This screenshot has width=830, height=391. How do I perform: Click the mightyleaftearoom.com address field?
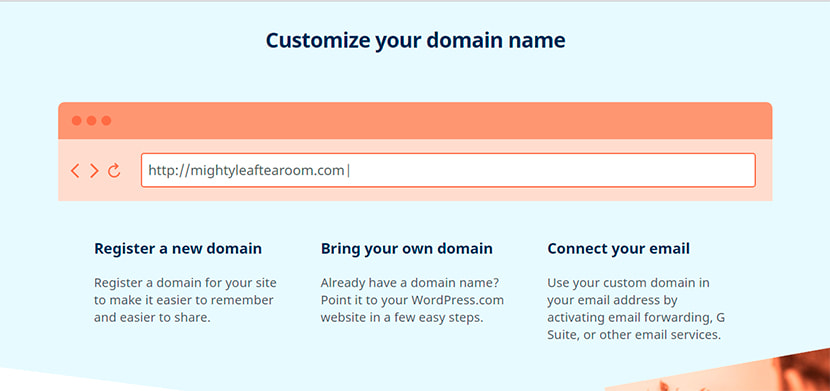(448, 170)
